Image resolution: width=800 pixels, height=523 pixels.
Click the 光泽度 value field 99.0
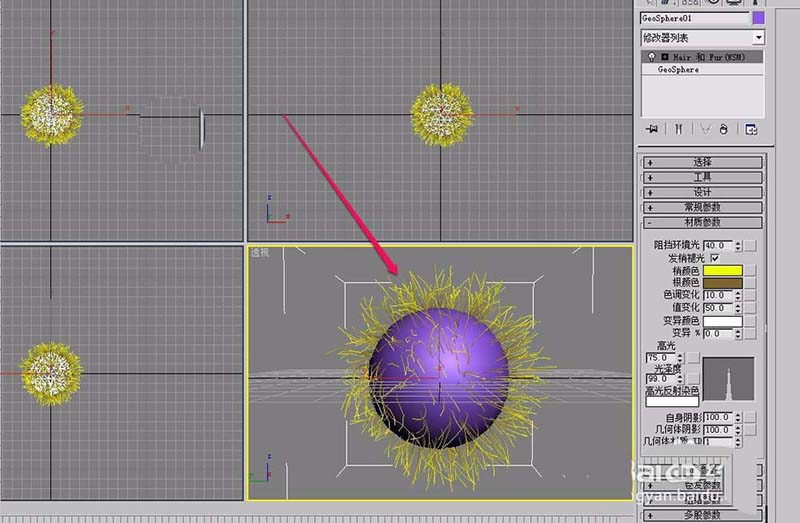(660, 379)
